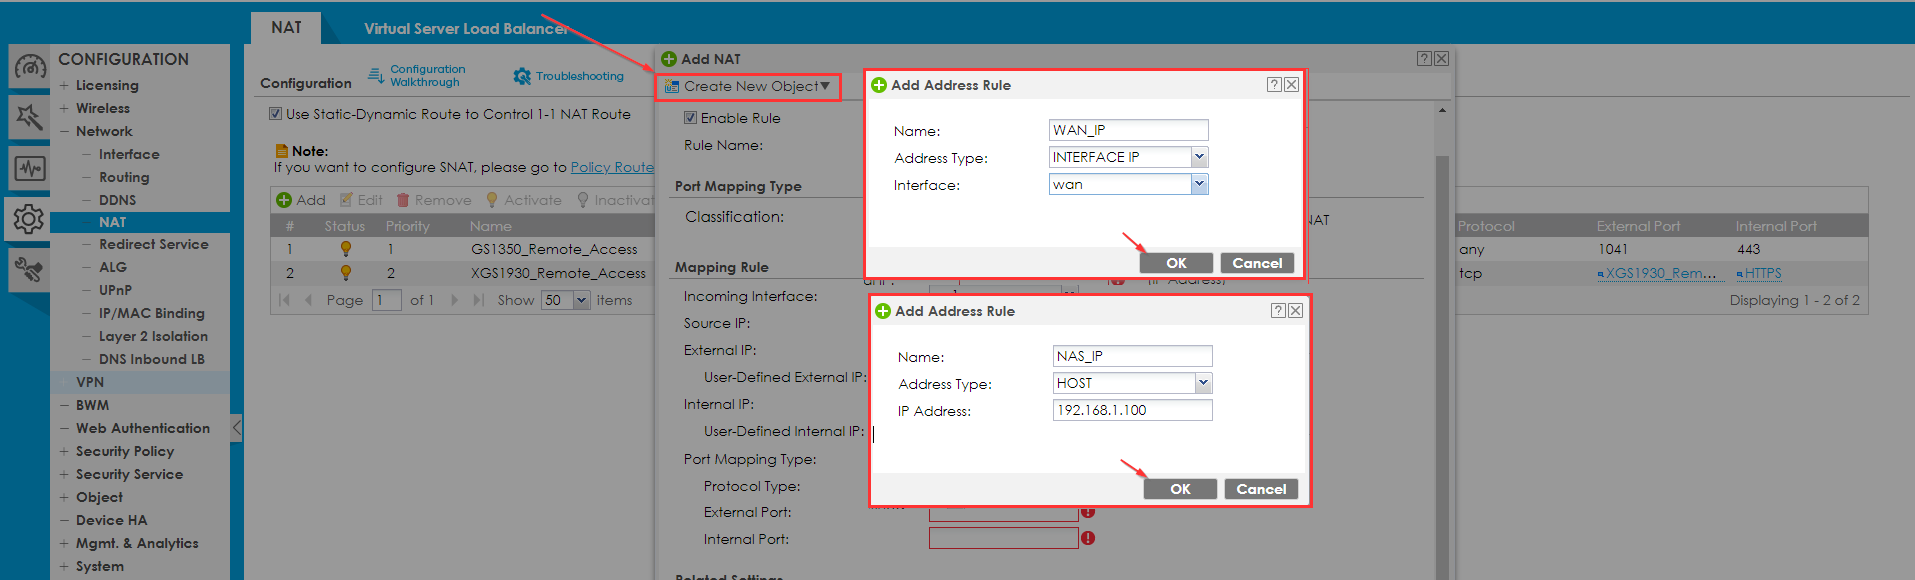The image size is (1915, 580).
Task: Open the Dashboard gauge icon in sidebar
Action: point(29,67)
